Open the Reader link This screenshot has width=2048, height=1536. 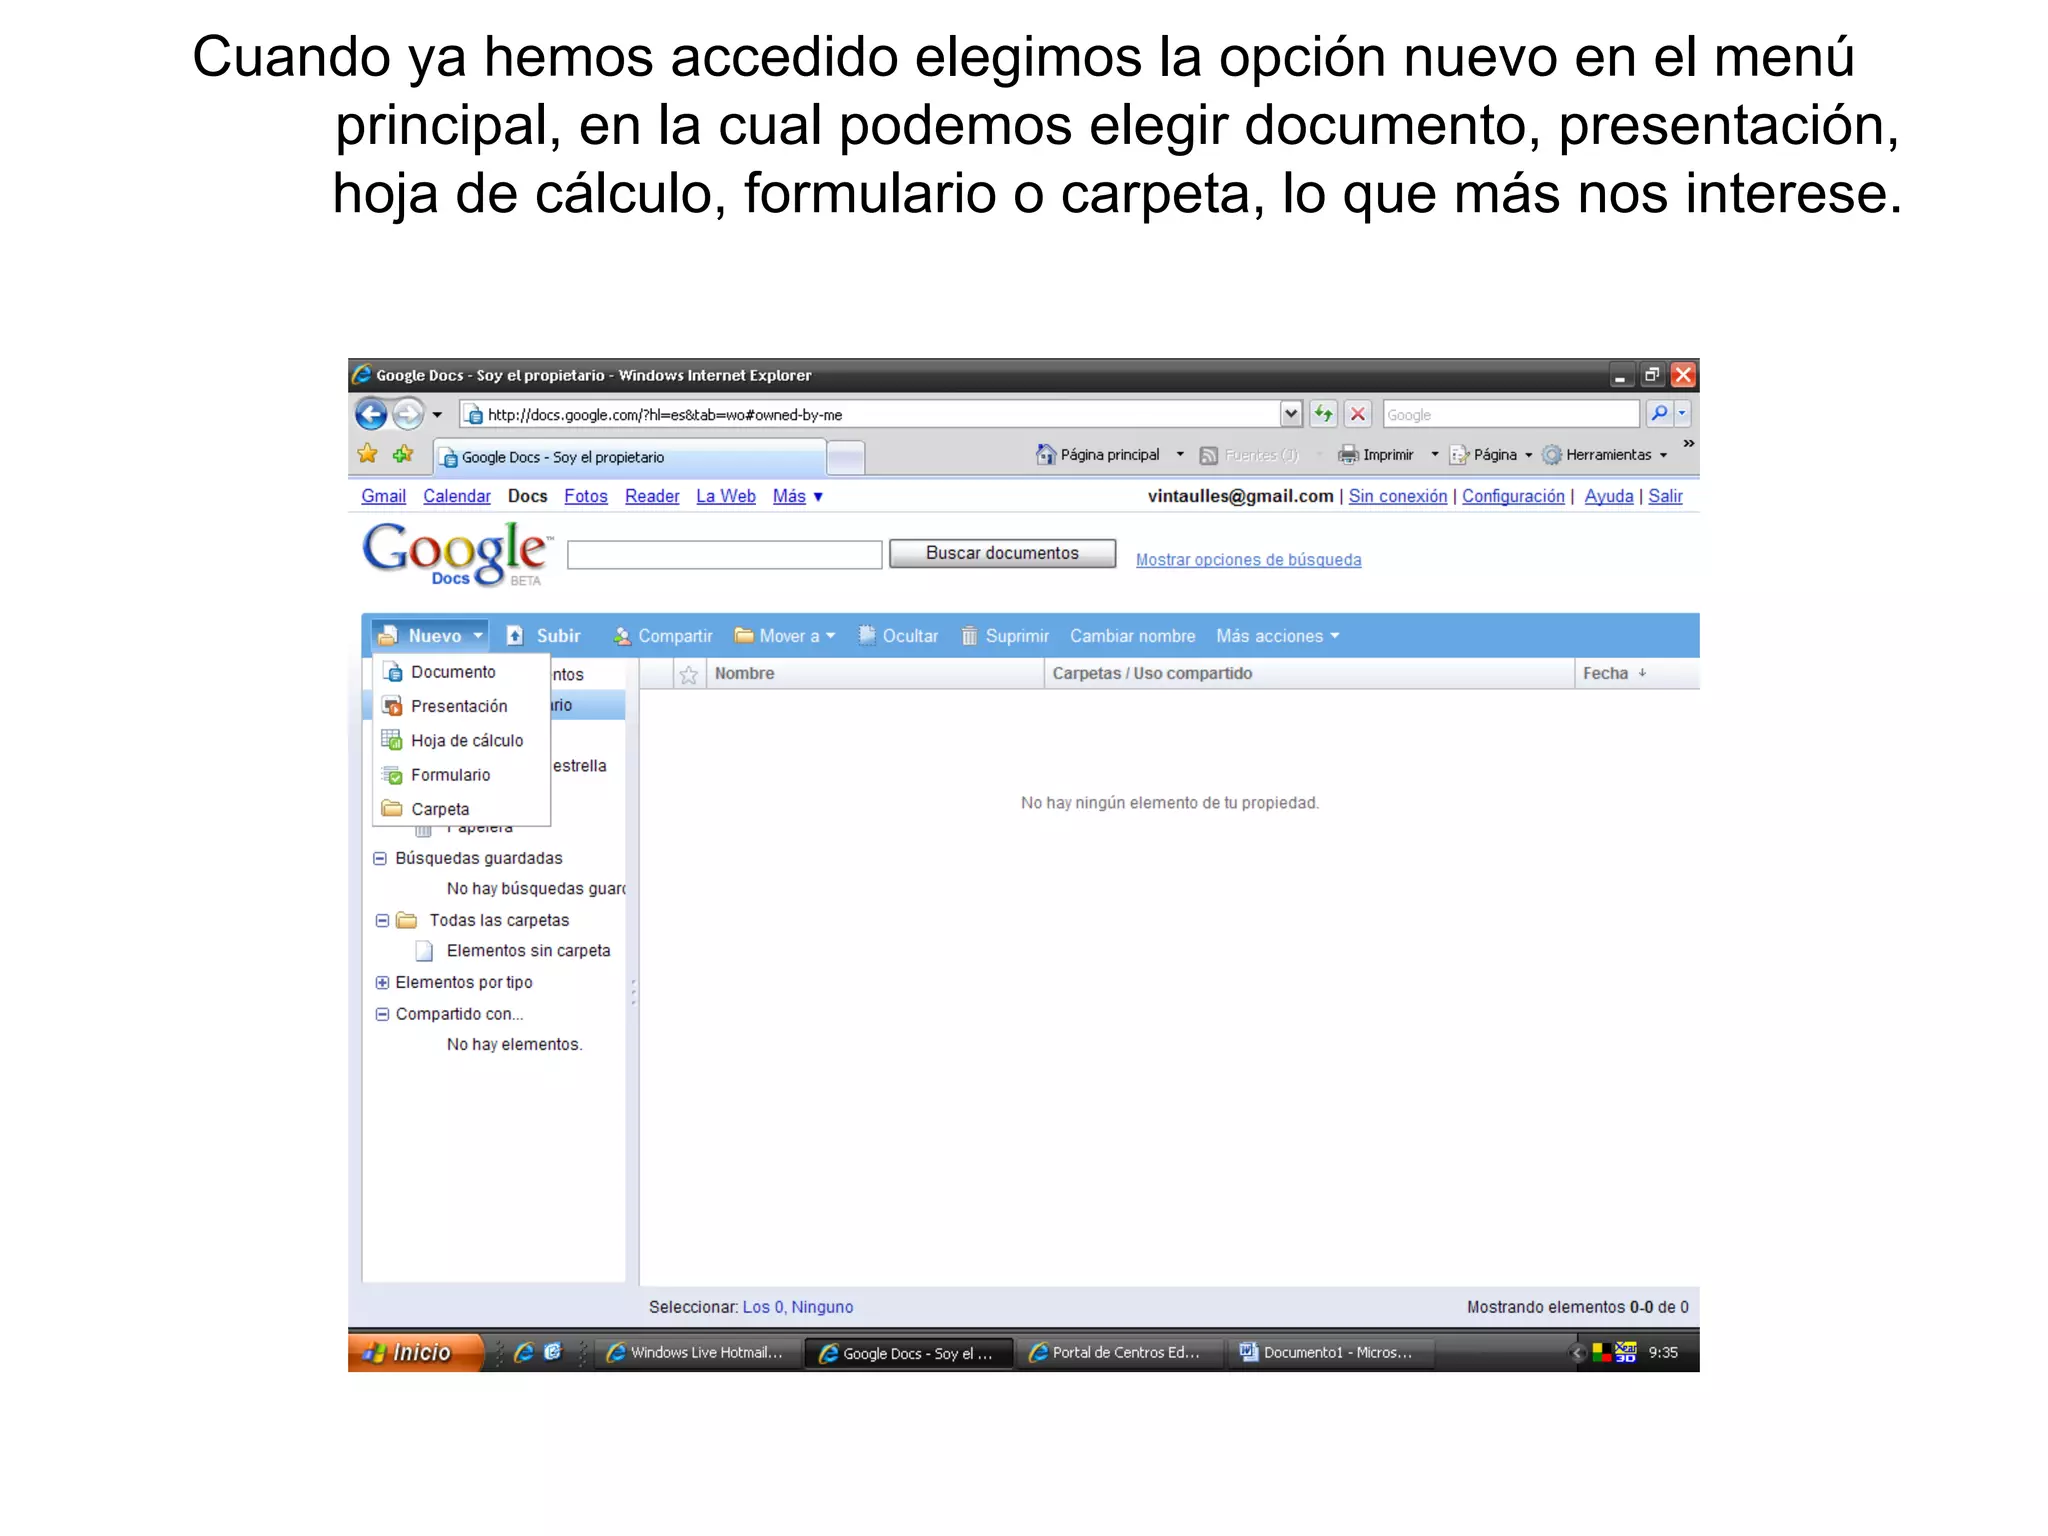pyautogui.click(x=652, y=496)
